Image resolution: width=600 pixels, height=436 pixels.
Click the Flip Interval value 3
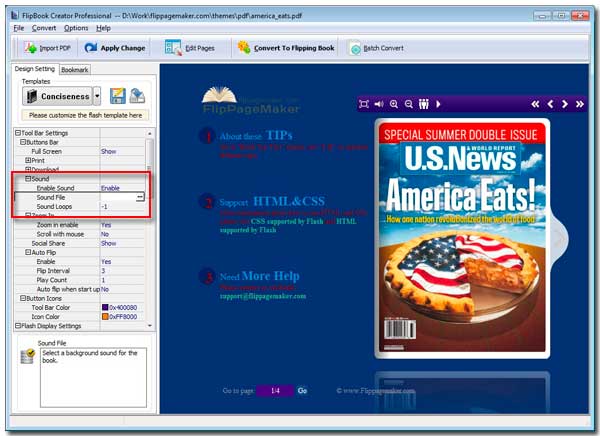(103, 271)
